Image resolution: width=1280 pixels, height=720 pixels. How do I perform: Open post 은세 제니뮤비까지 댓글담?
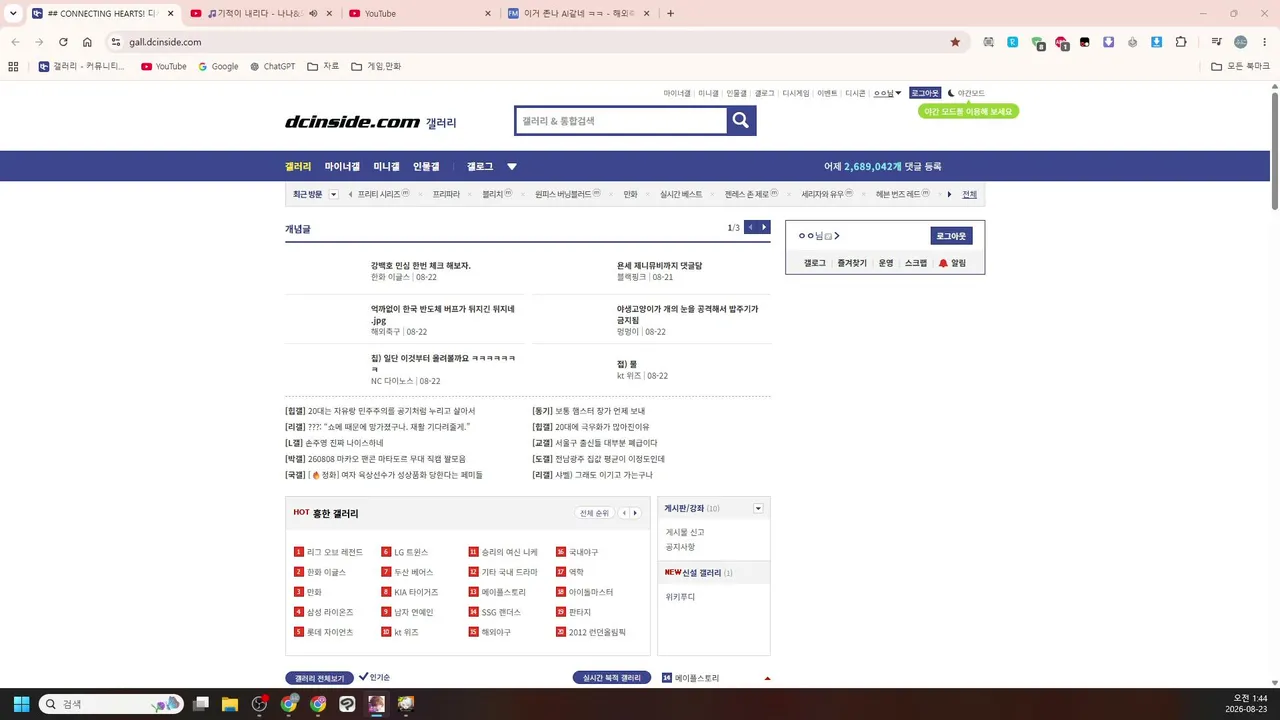click(x=659, y=265)
